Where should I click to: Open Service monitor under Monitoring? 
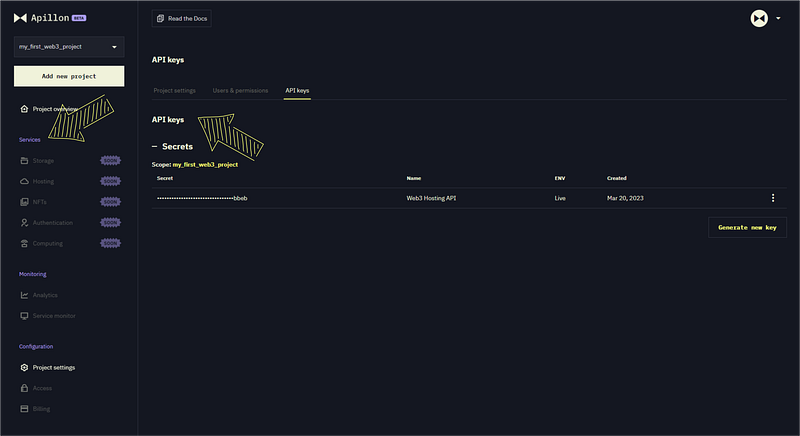(54, 316)
